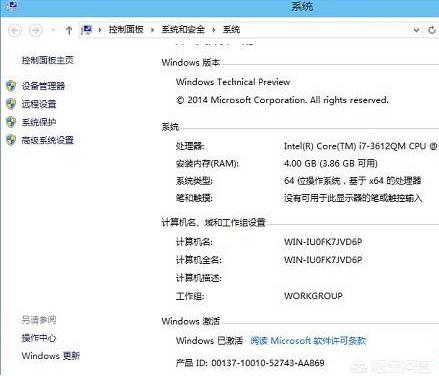Select 系统 breadcrumb in address bar

(231, 30)
